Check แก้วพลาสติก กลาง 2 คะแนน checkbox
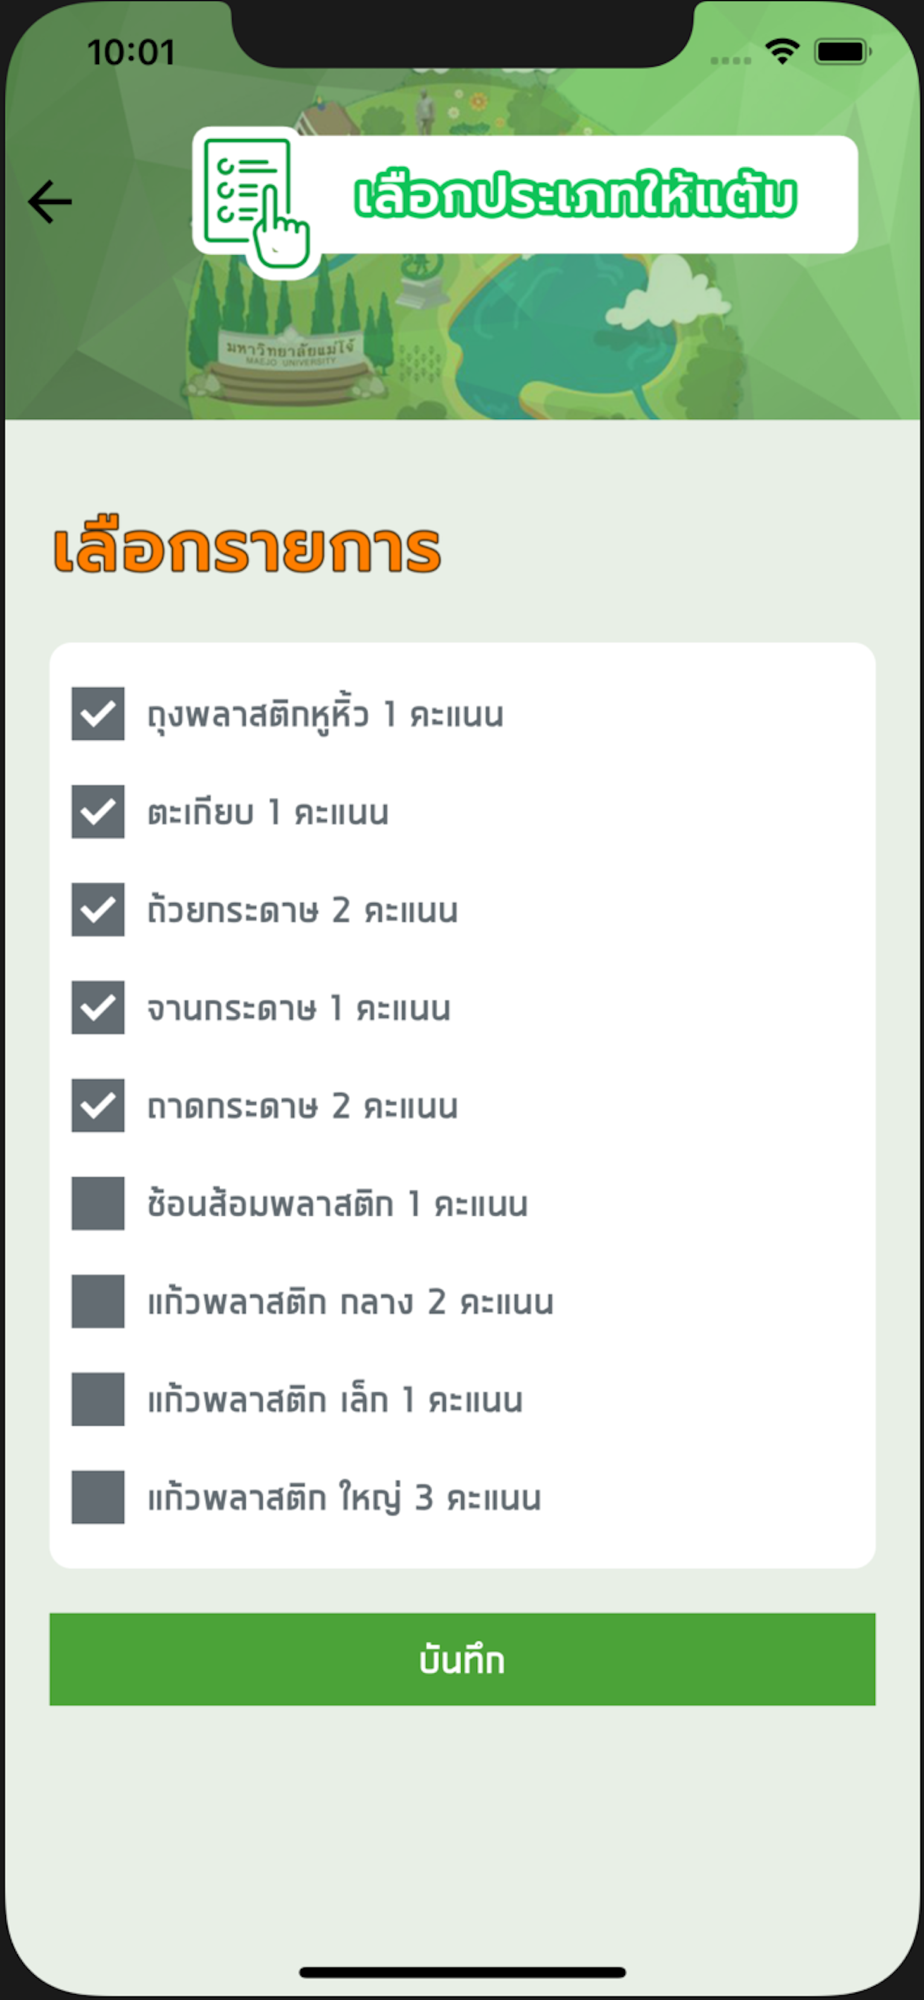 pyautogui.click(x=98, y=1301)
